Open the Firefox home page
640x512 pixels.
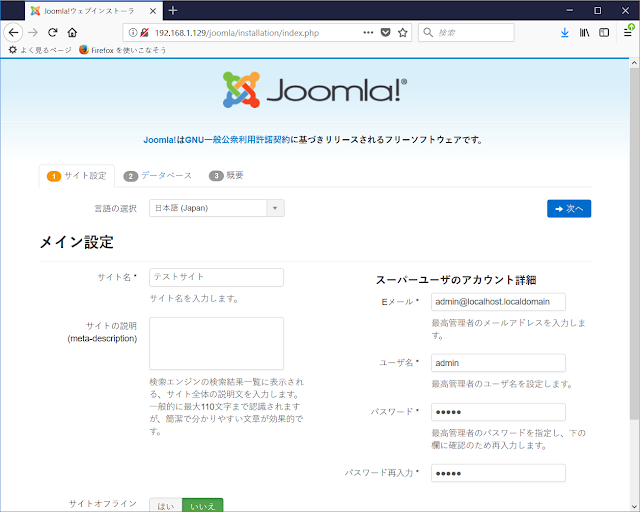[x=72, y=33]
